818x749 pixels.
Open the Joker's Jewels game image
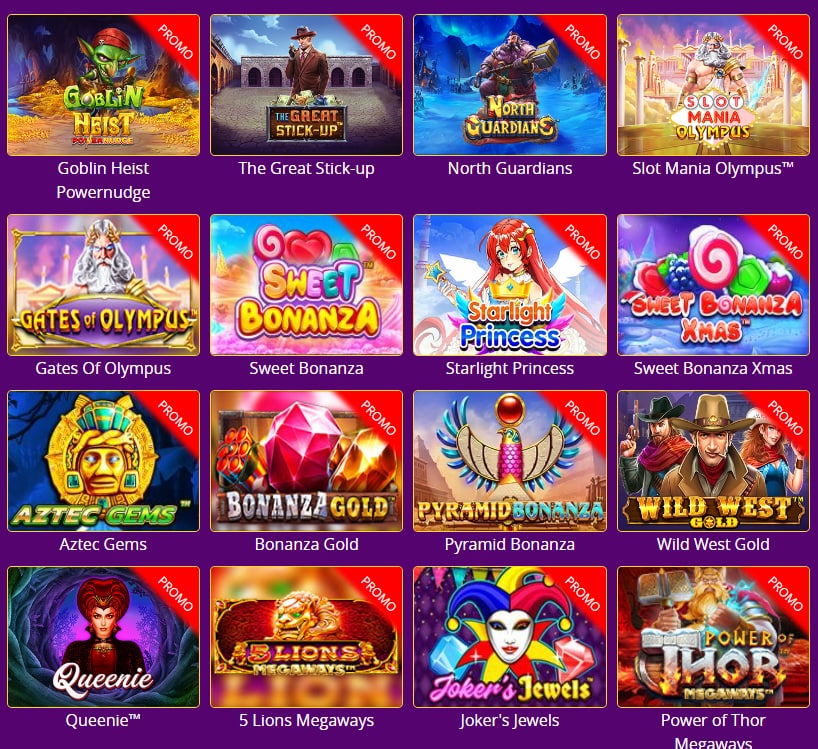(510, 637)
